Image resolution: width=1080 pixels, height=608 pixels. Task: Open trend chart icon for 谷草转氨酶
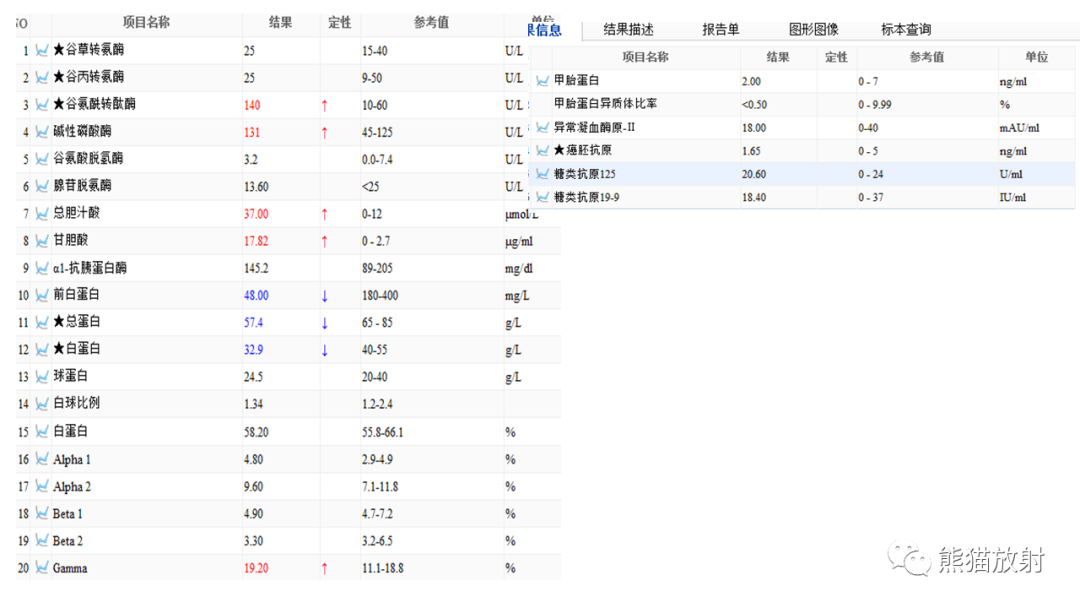click(x=42, y=50)
